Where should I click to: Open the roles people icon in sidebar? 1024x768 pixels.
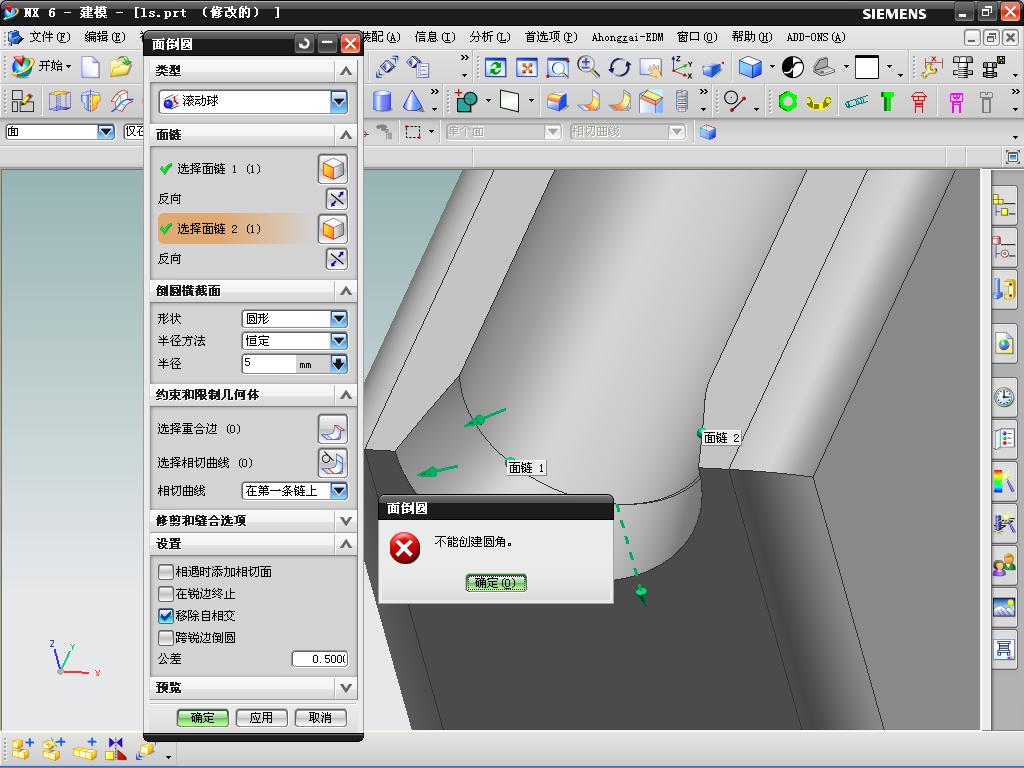tap(1004, 566)
